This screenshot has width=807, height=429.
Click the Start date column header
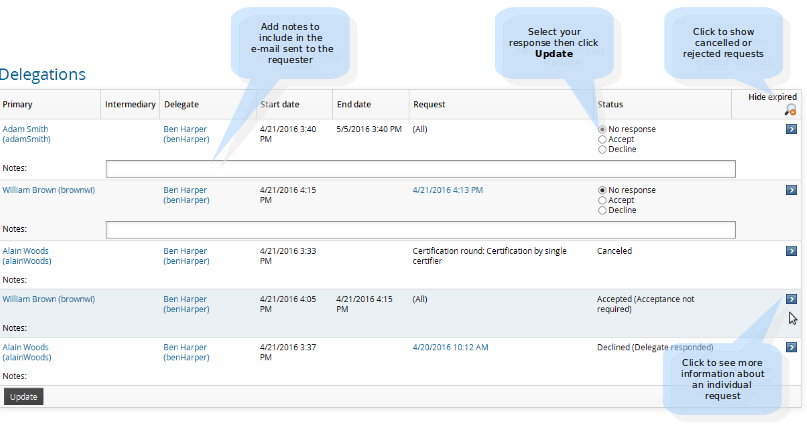[x=279, y=104]
